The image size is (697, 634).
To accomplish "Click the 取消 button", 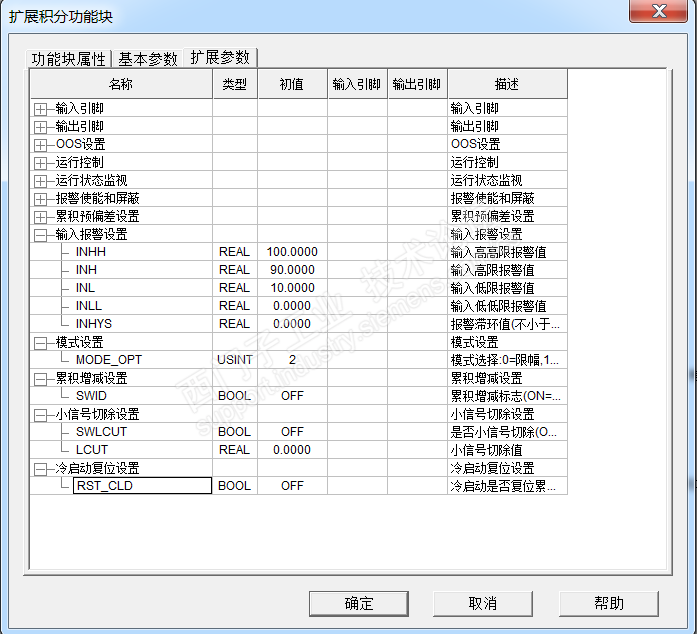I will pyautogui.click(x=483, y=603).
